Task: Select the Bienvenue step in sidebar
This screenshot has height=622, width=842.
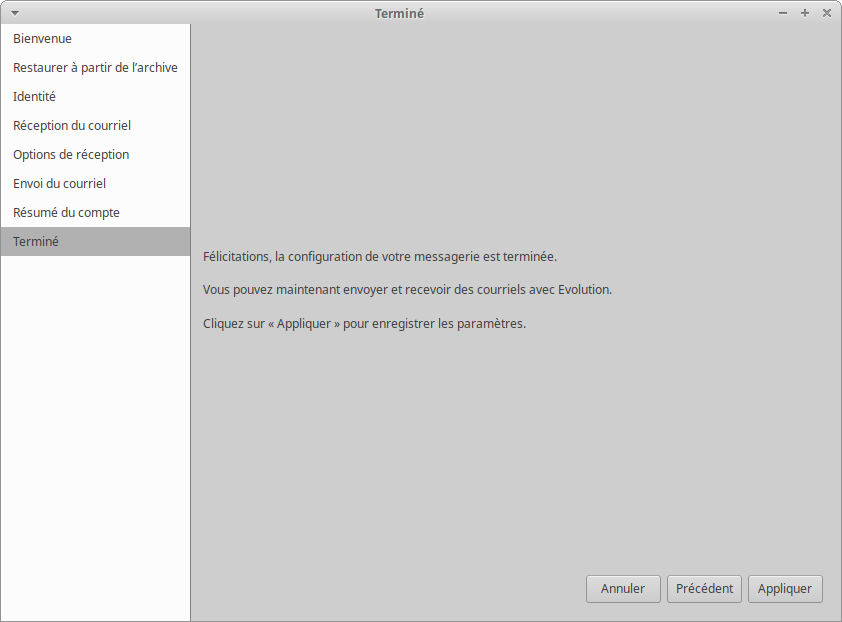Action: 42,39
